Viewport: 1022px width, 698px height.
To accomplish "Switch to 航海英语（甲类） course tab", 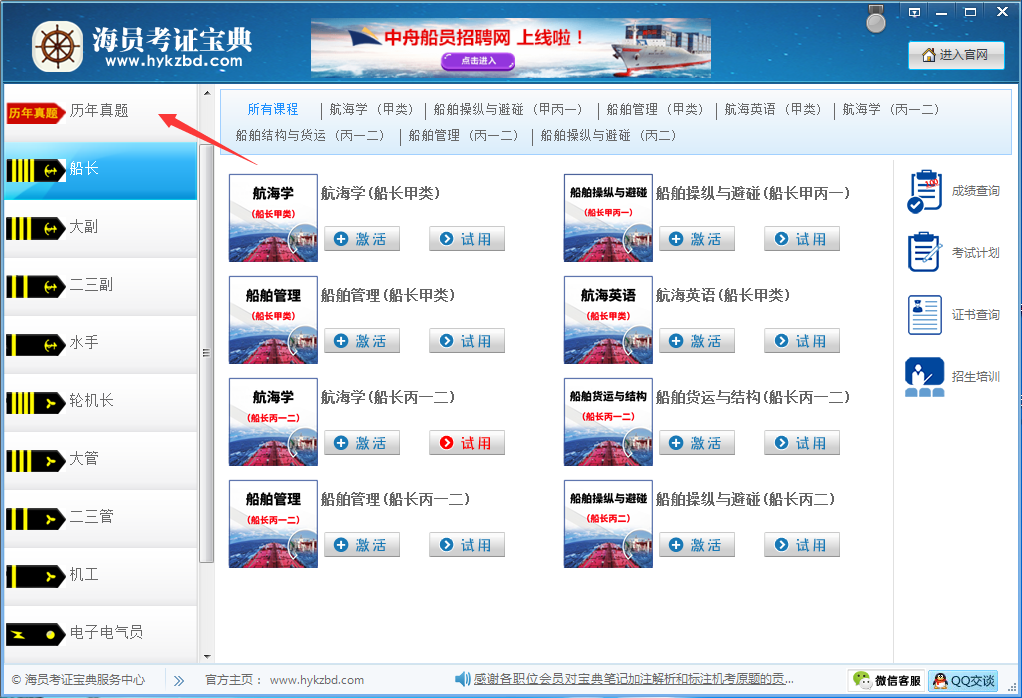I will pyautogui.click(x=773, y=109).
